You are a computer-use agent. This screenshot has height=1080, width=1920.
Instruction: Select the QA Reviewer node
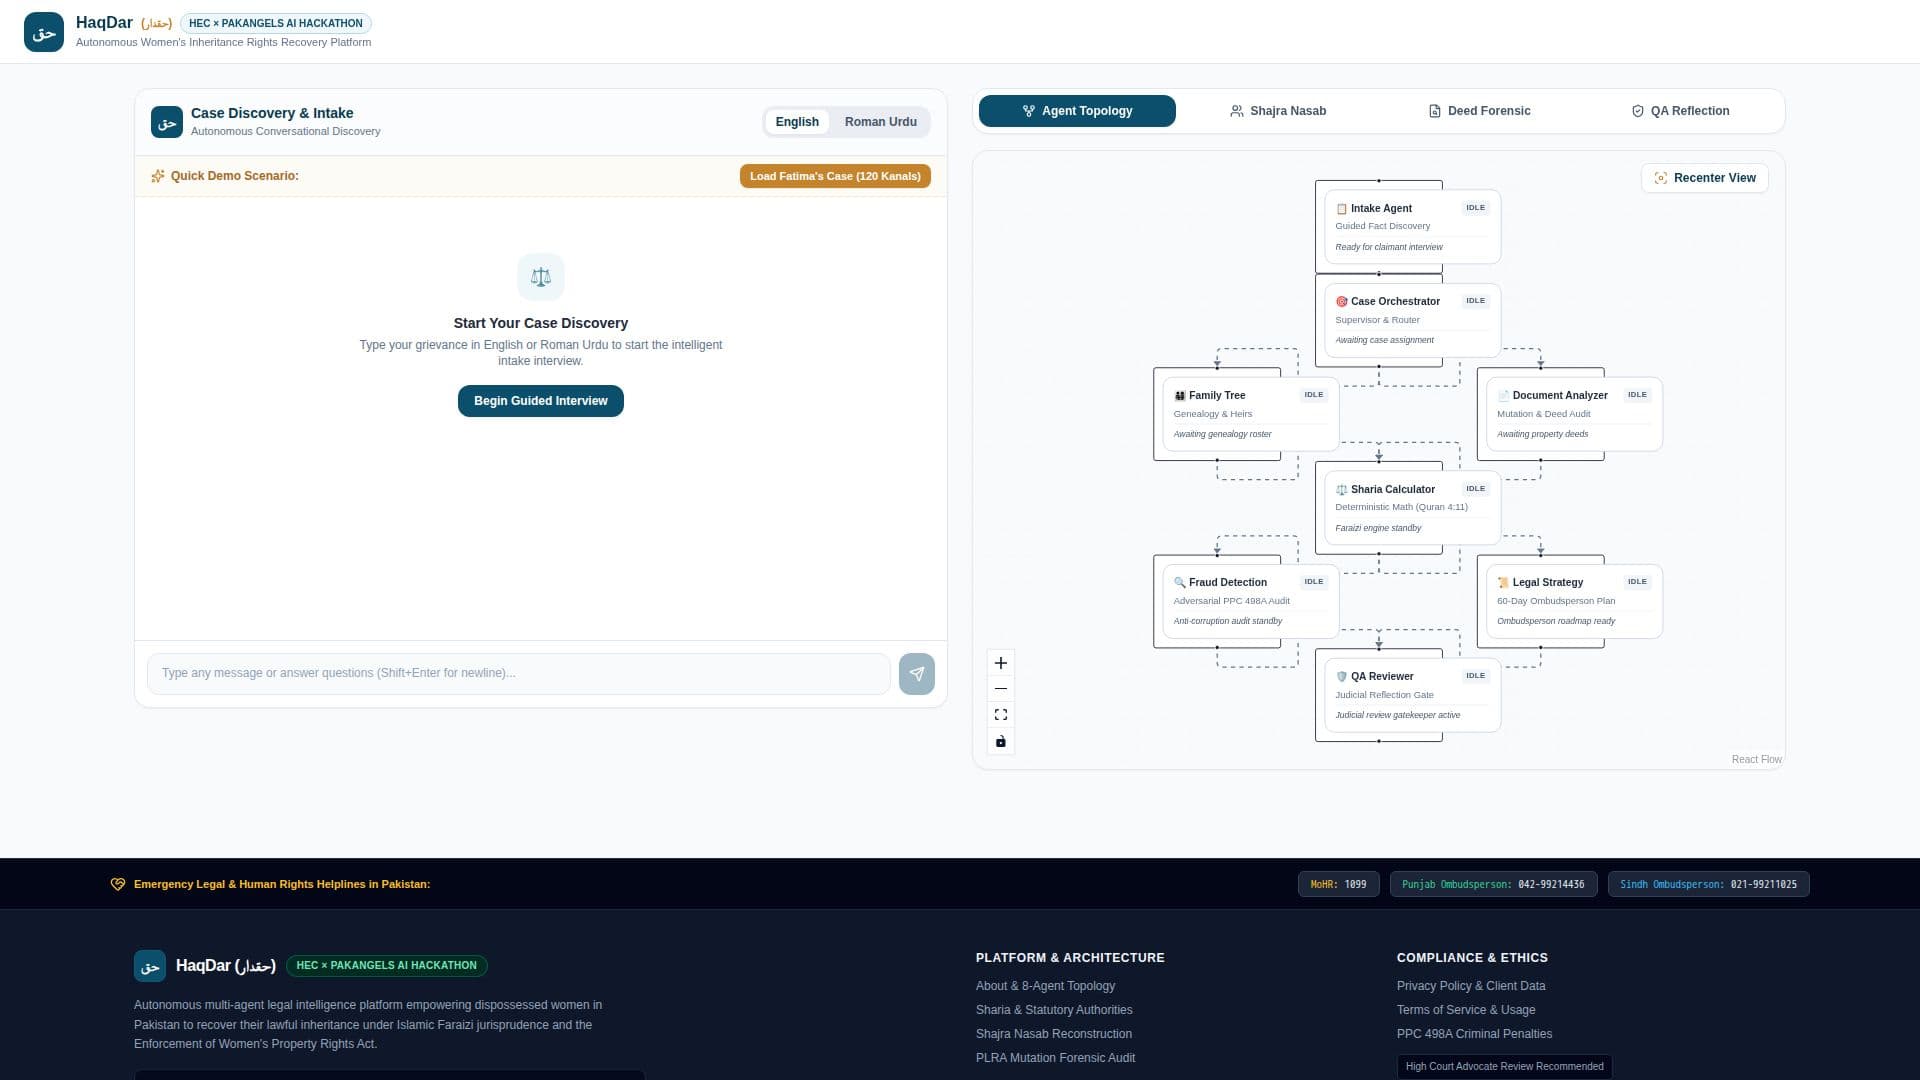pos(1412,695)
